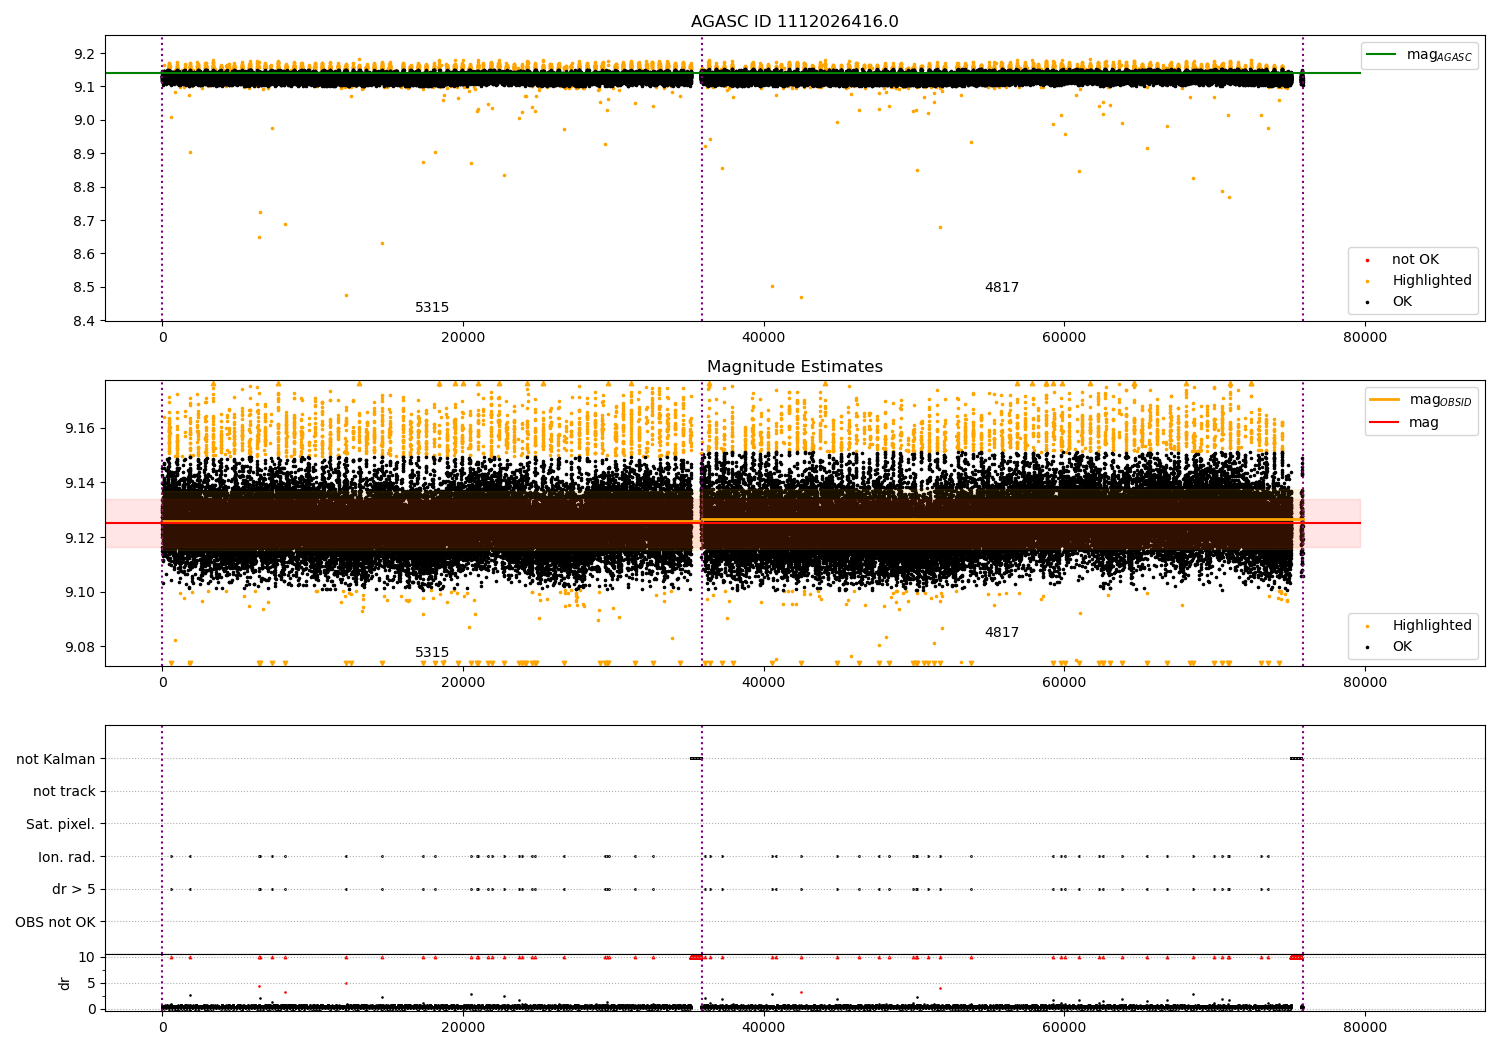Click the 9.12 y-tick in middle plot
The image size is (1500, 1050).
pyautogui.click(x=81, y=538)
